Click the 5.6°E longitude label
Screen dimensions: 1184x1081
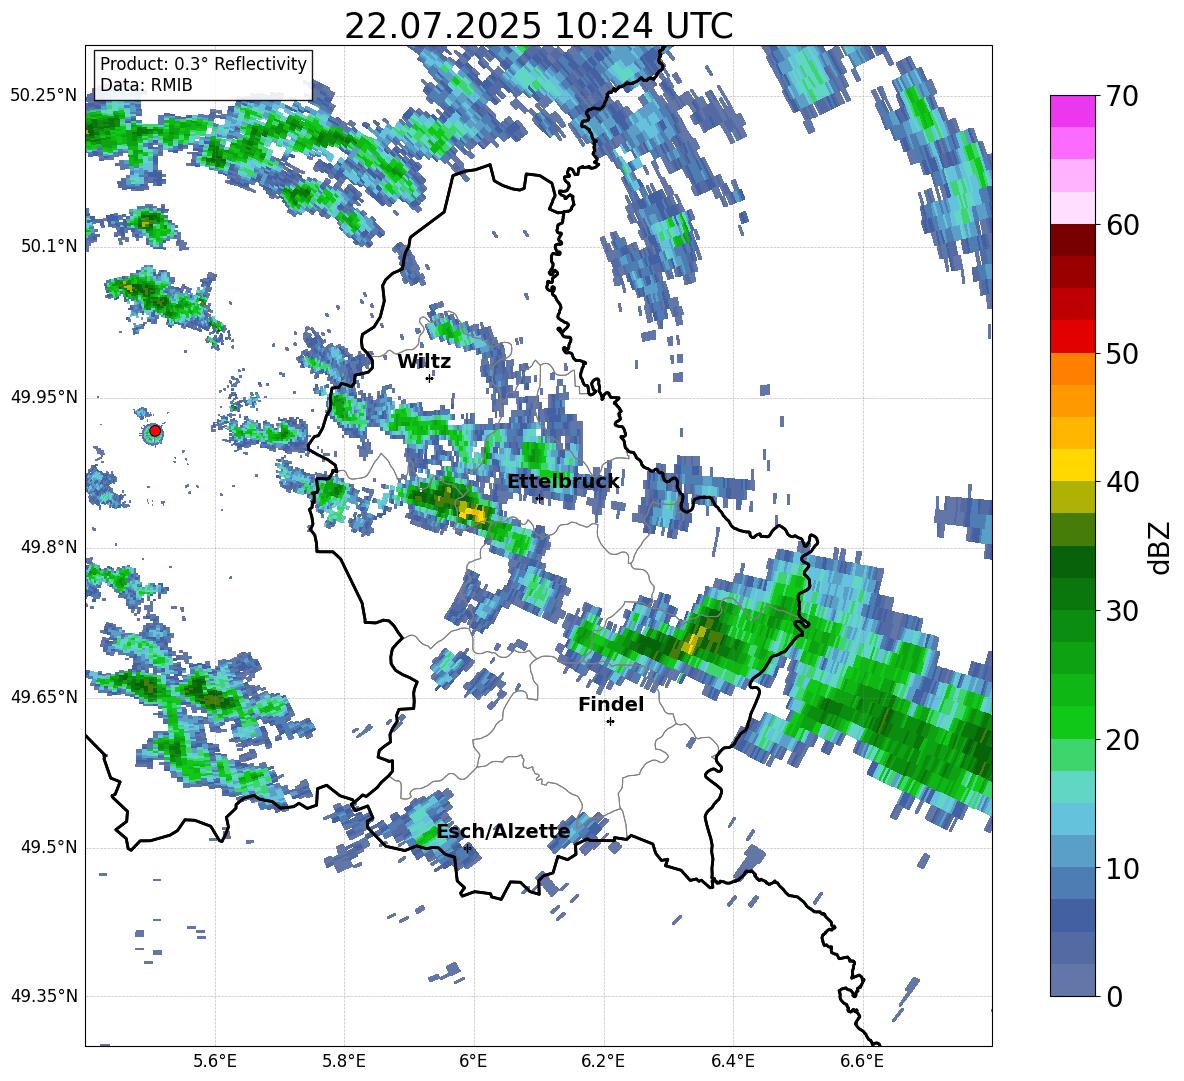tap(215, 1061)
